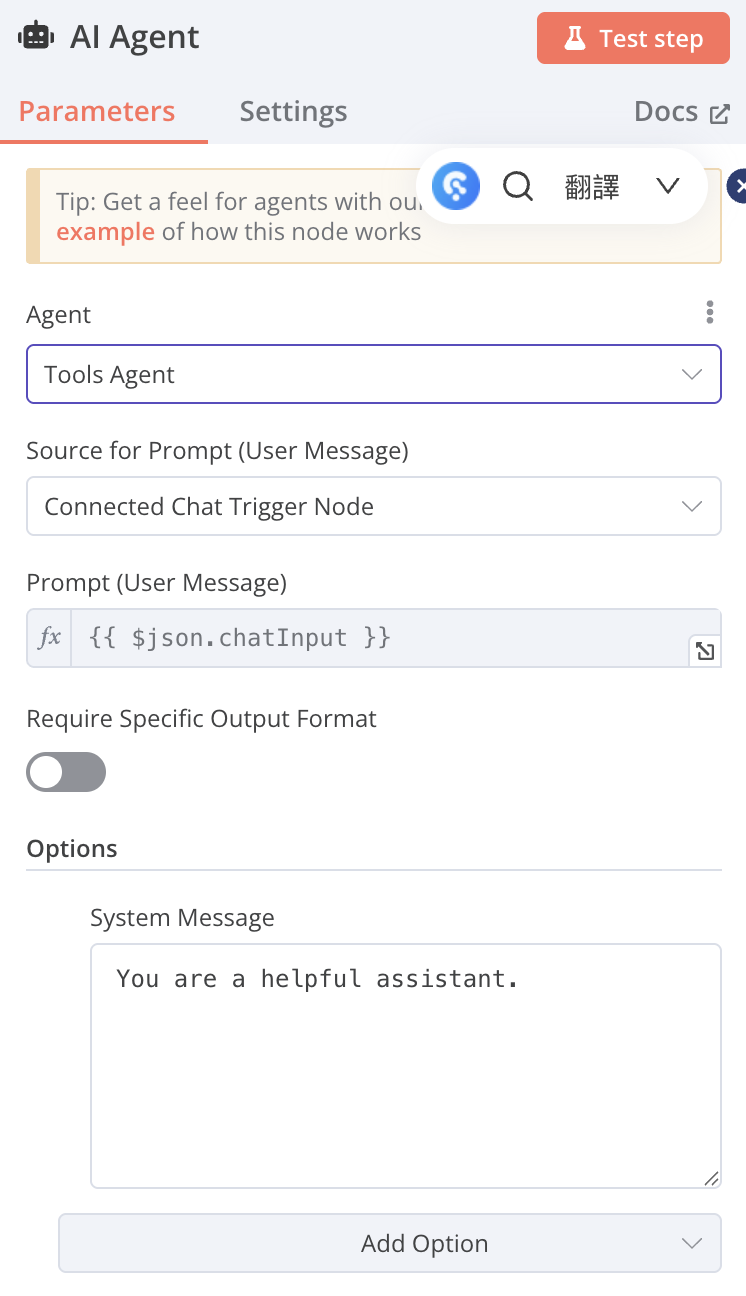This screenshot has width=746, height=1296.
Task: Open the Connected Chat Trigger Node dropdown
Action: click(373, 506)
